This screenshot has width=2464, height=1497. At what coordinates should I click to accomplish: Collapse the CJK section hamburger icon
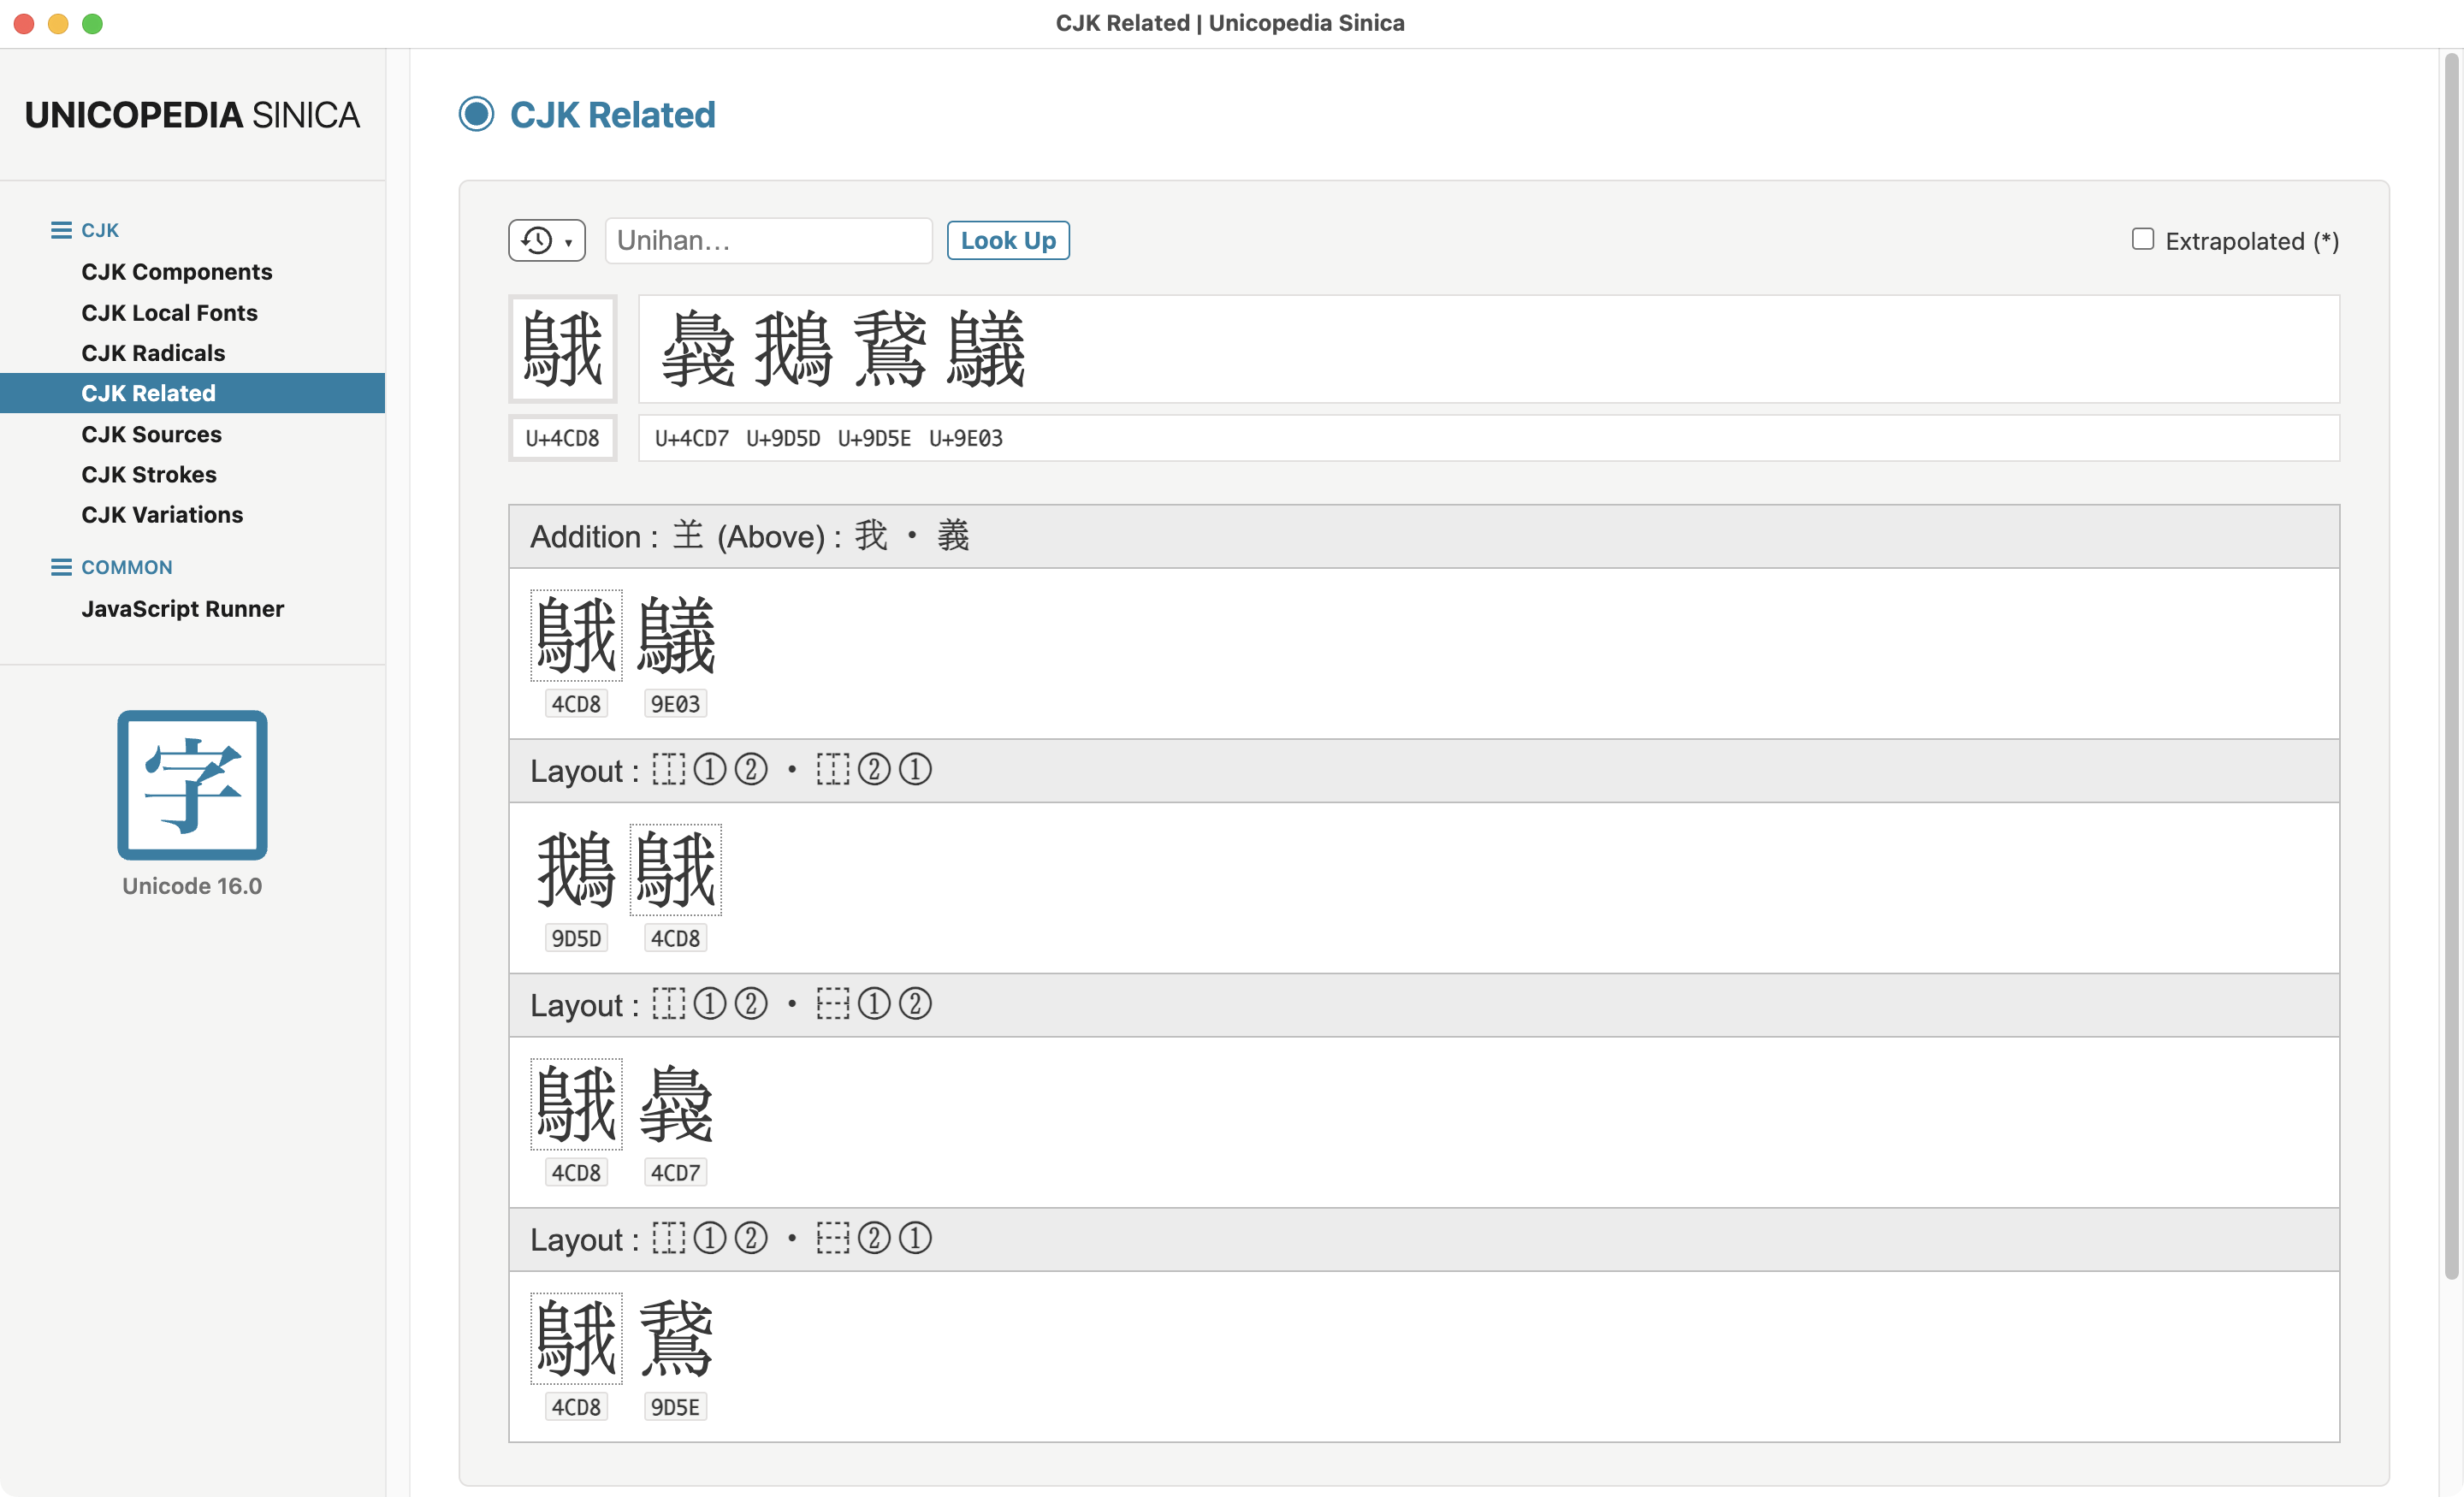tap(61, 230)
